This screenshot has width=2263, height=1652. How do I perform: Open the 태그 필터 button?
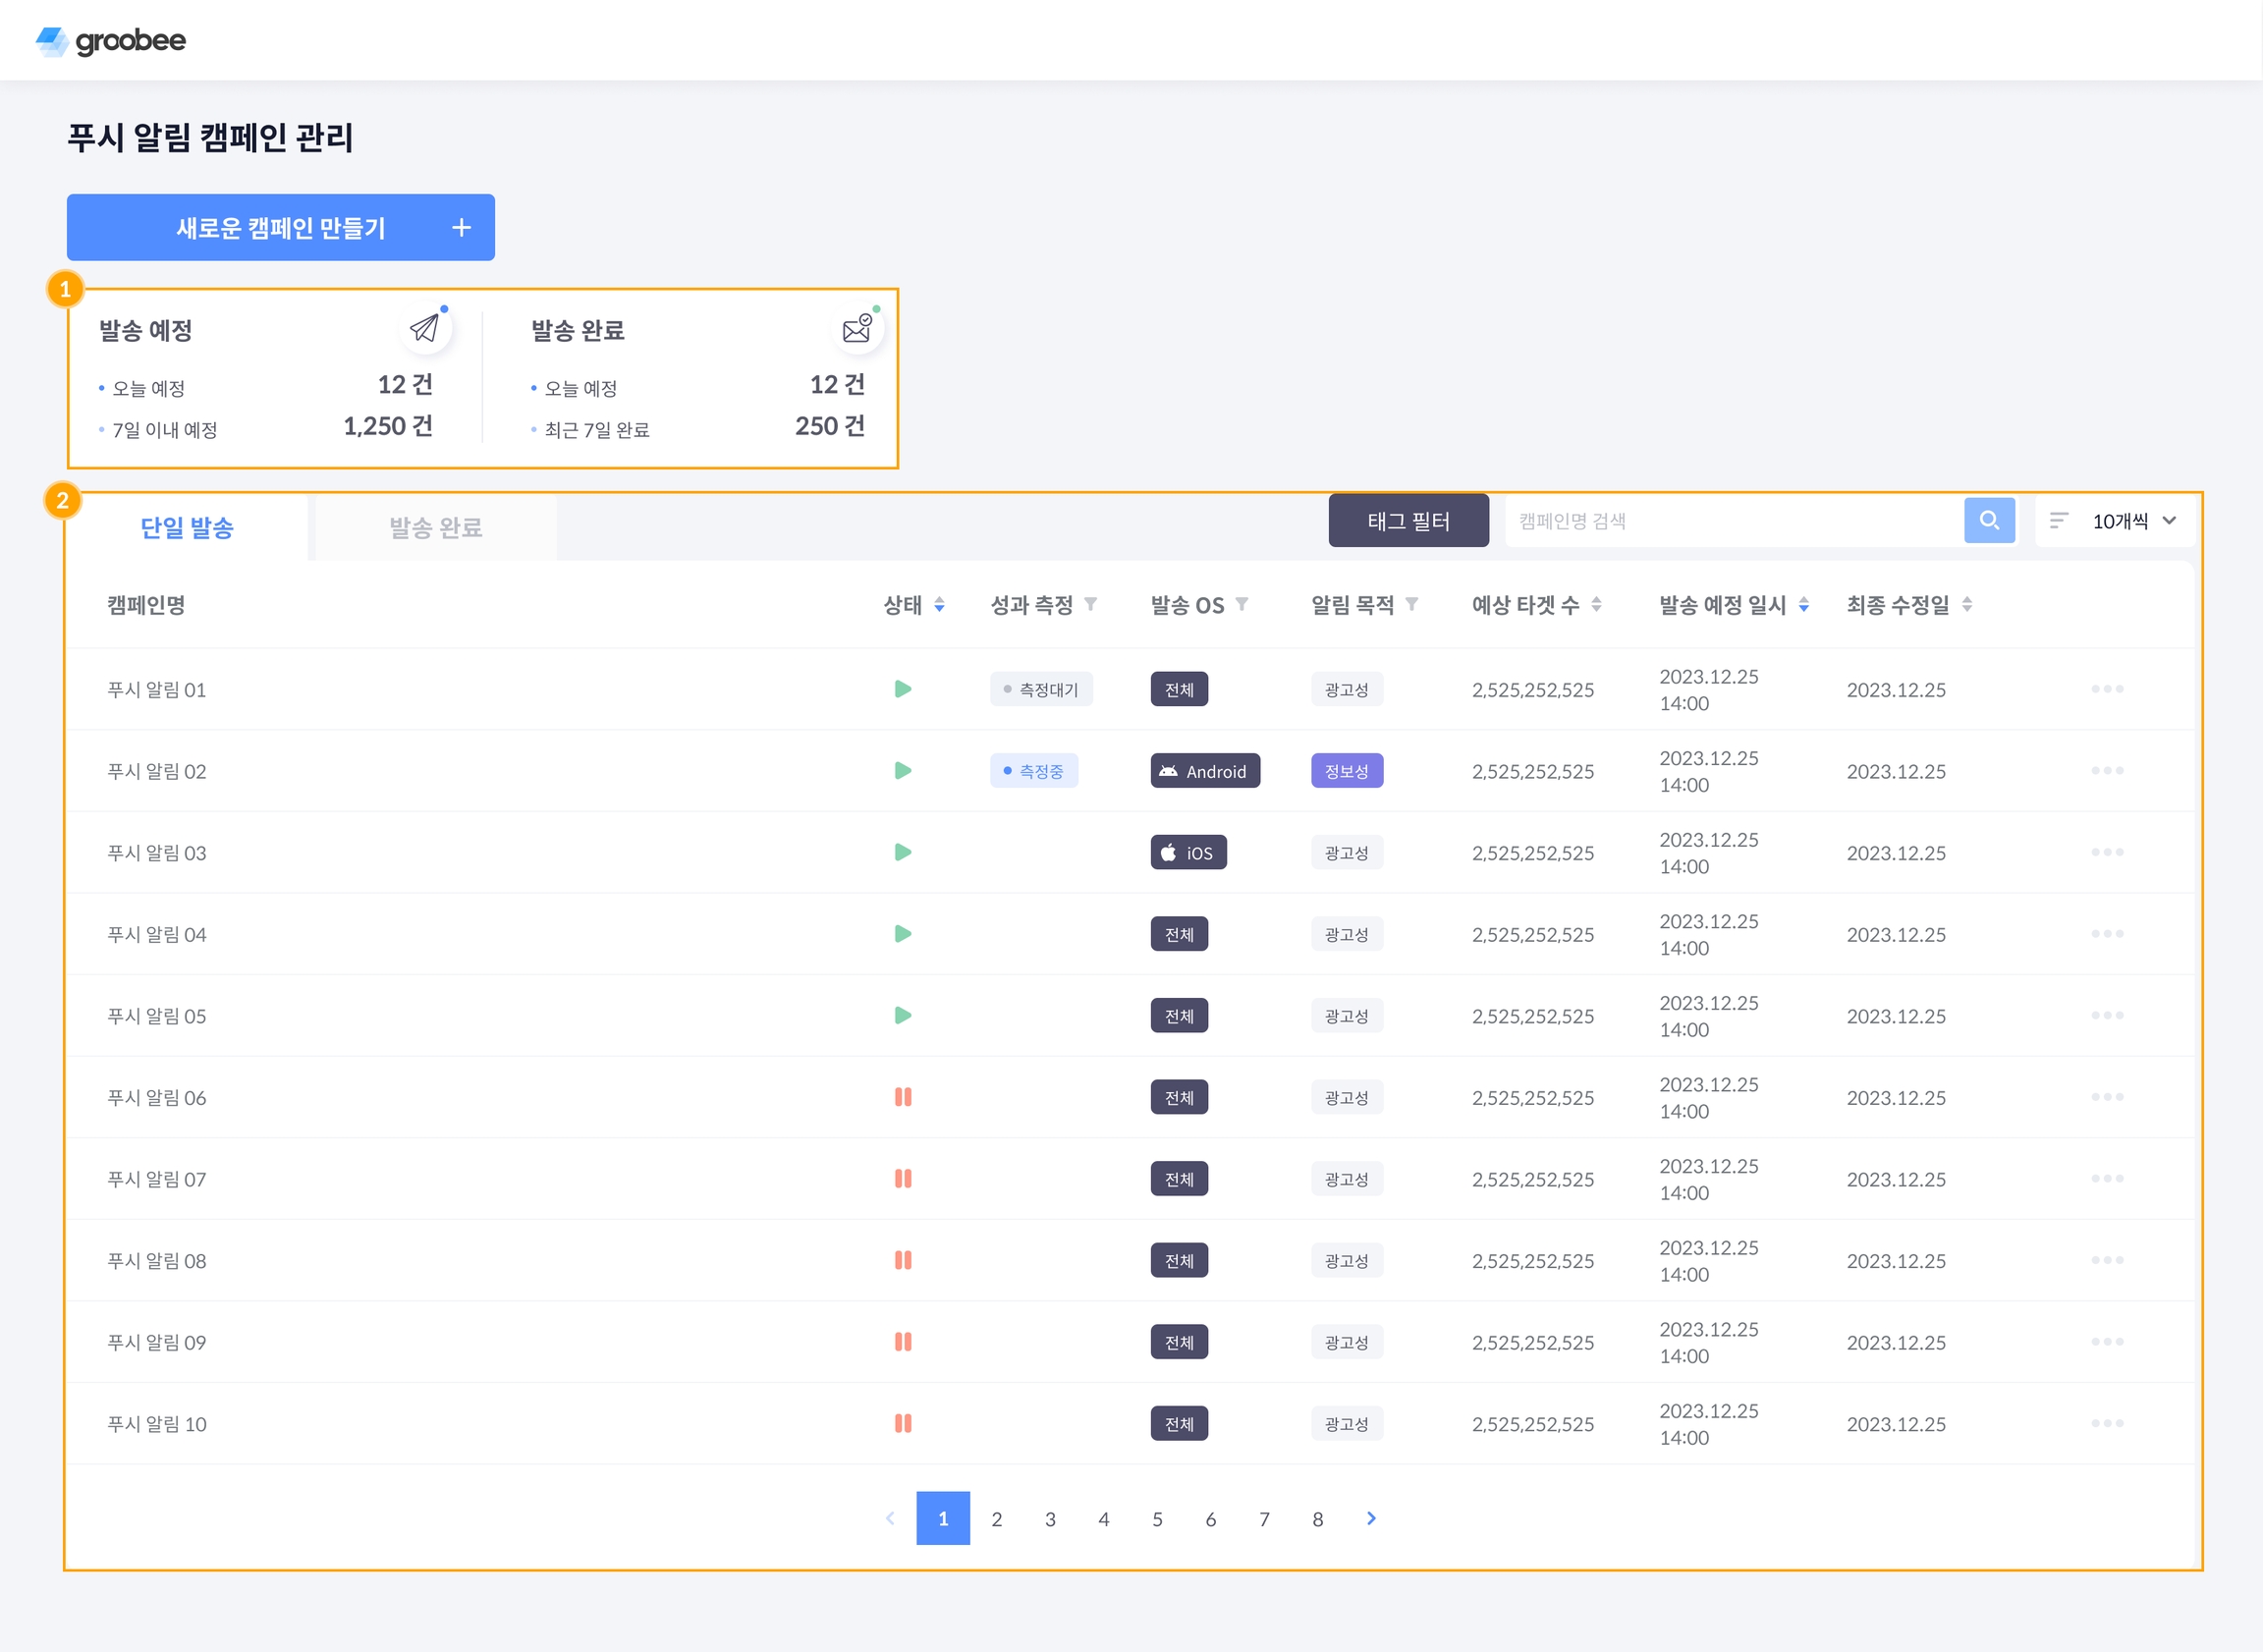pyautogui.click(x=1408, y=521)
